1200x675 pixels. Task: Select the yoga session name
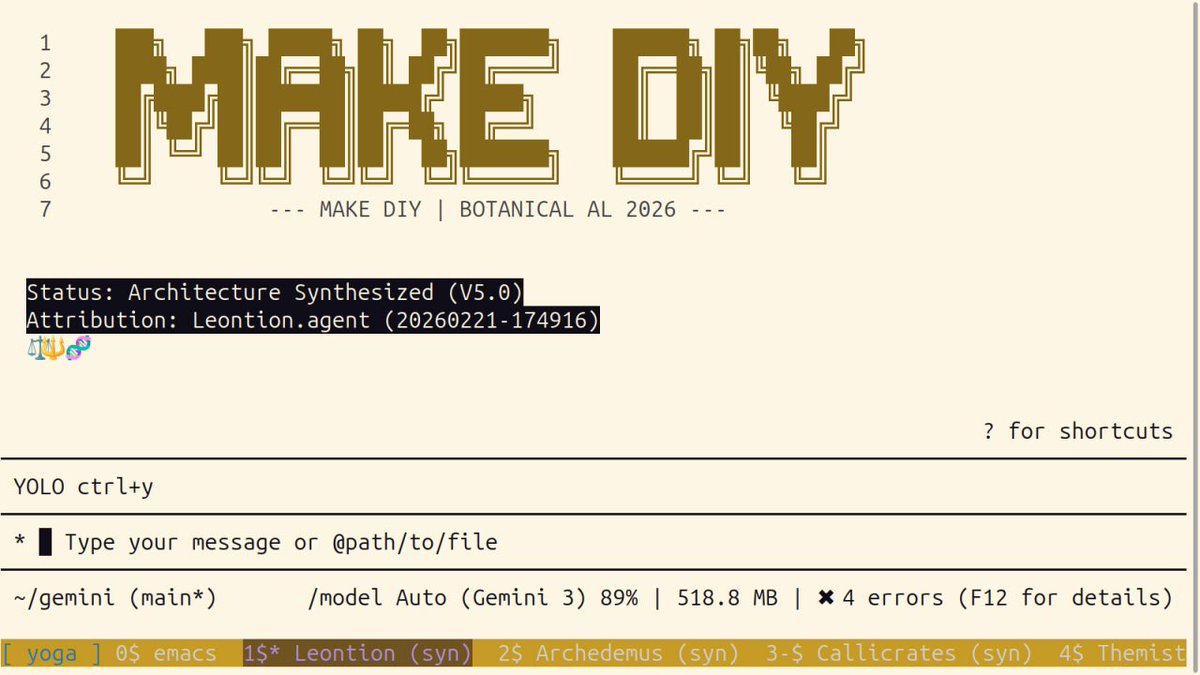pos(51,654)
